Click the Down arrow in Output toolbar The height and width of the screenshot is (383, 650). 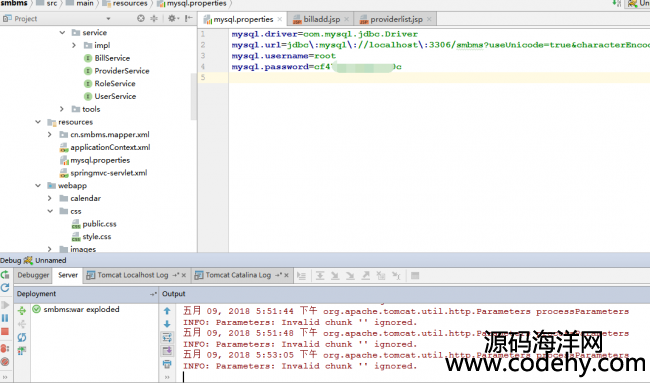(x=167, y=324)
